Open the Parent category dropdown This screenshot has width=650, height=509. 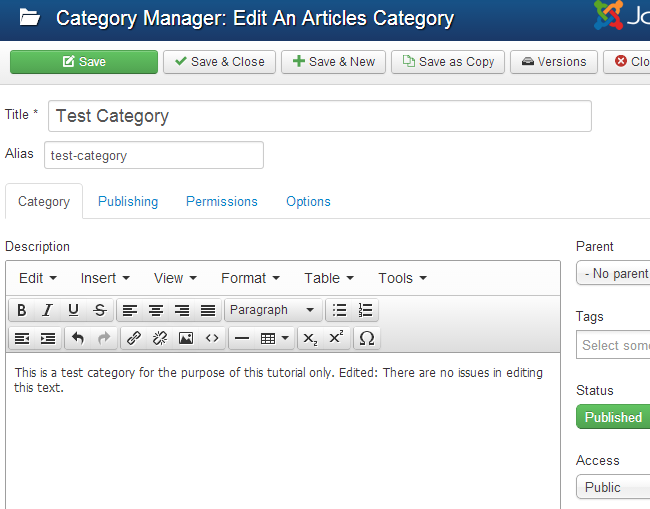(614, 273)
